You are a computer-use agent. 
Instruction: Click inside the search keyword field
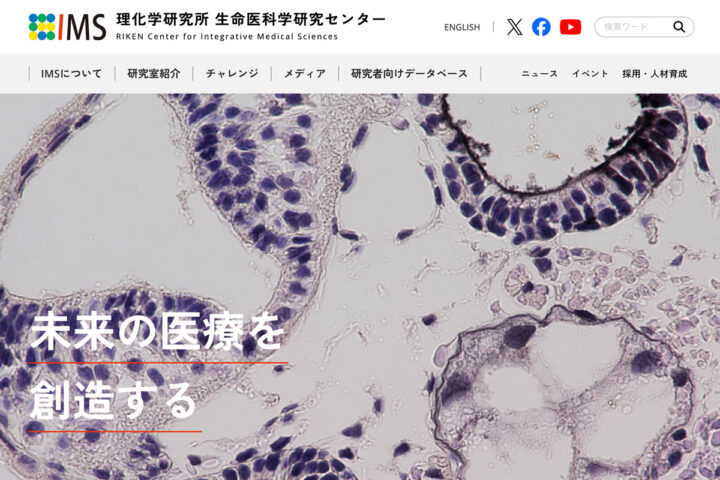[x=632, y=27]
